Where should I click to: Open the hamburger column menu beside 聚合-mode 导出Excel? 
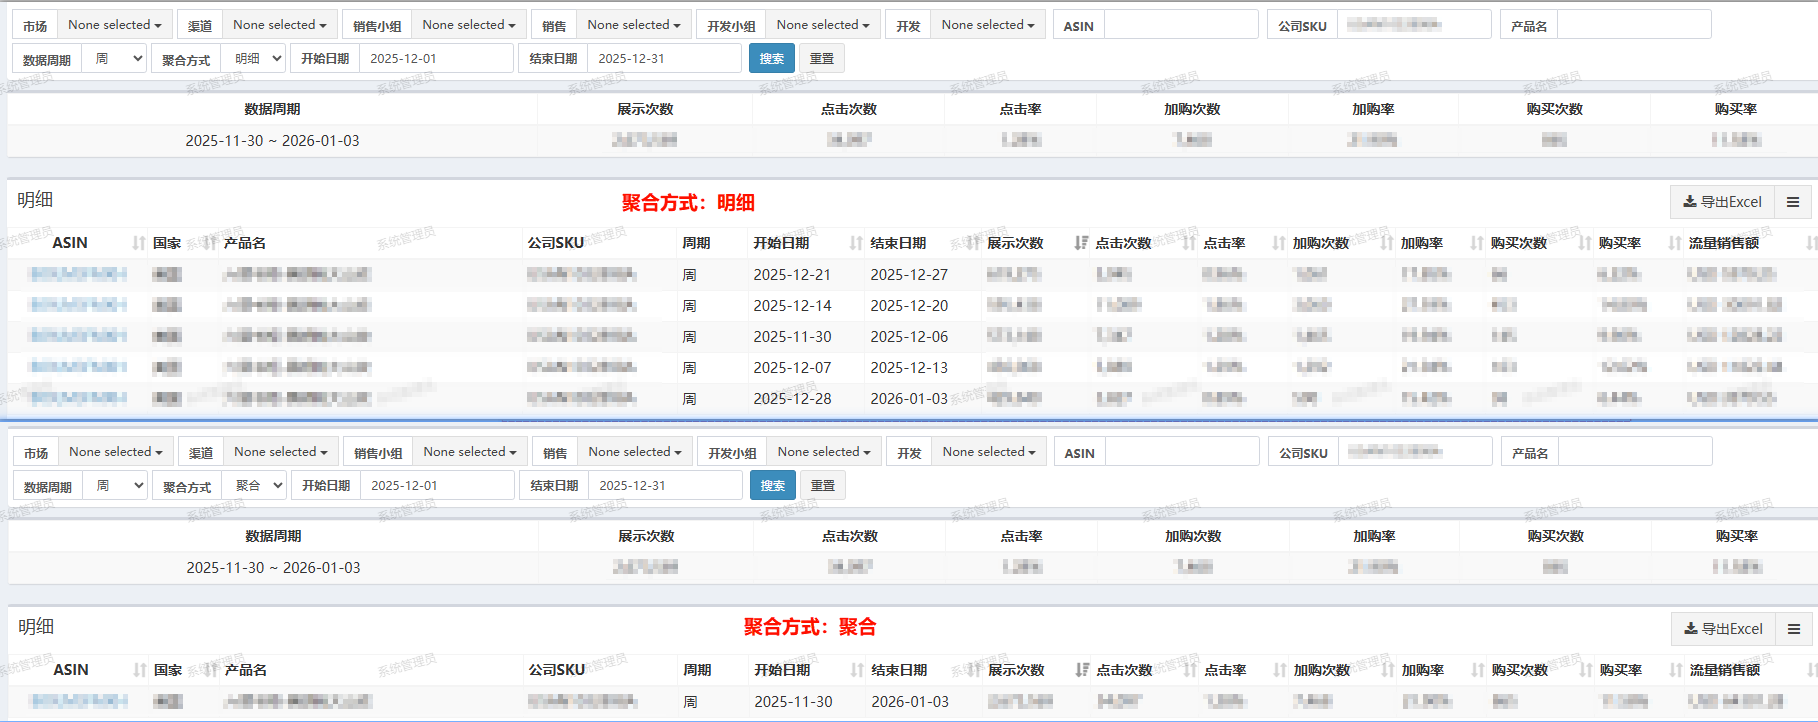[1794, 629]
